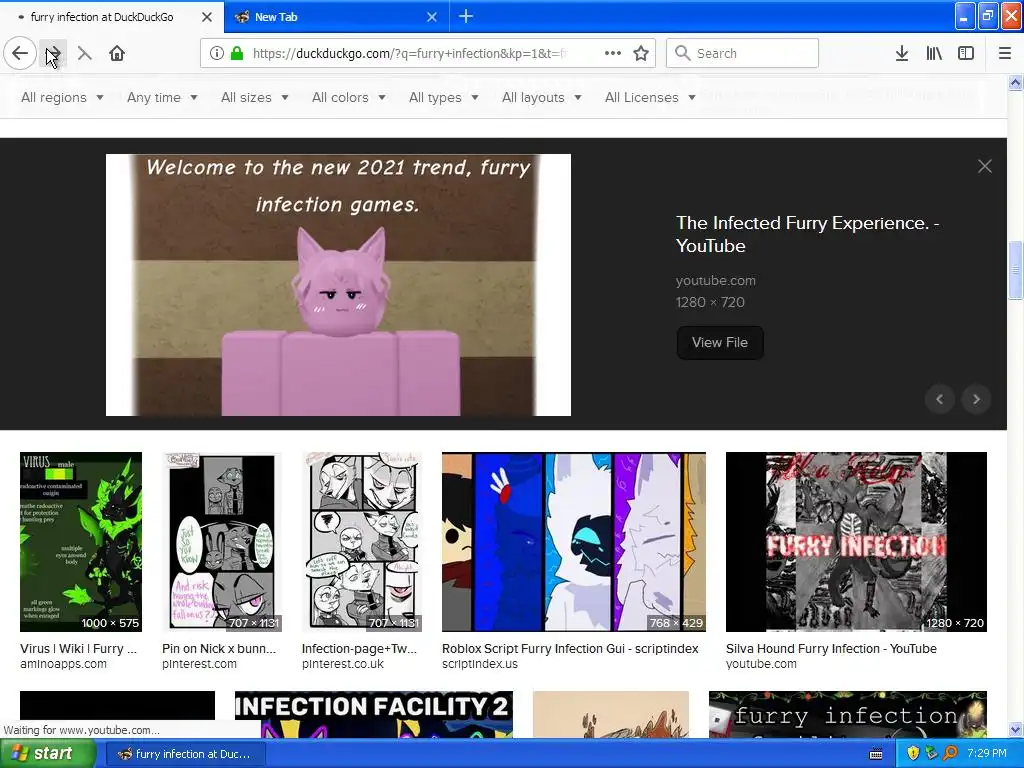Click the page scrollbar down arrow
Viewport: 1024px width, 768px height.
coord(1015,729)
